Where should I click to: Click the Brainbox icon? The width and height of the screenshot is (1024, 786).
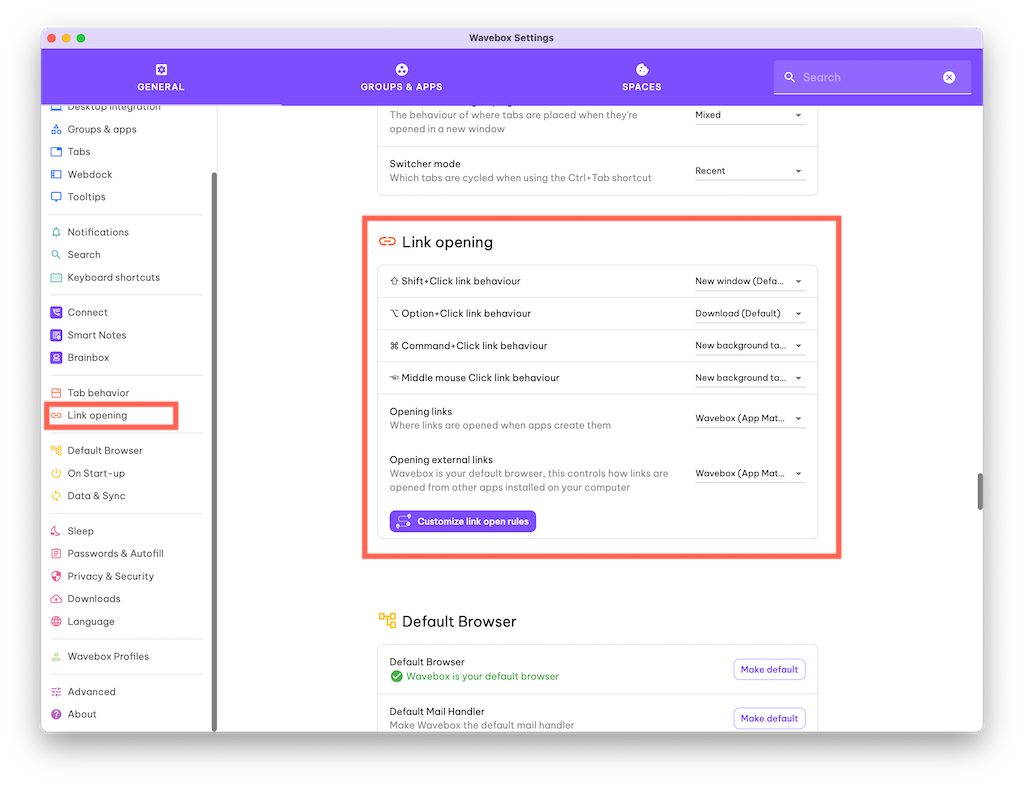(56, 358)
